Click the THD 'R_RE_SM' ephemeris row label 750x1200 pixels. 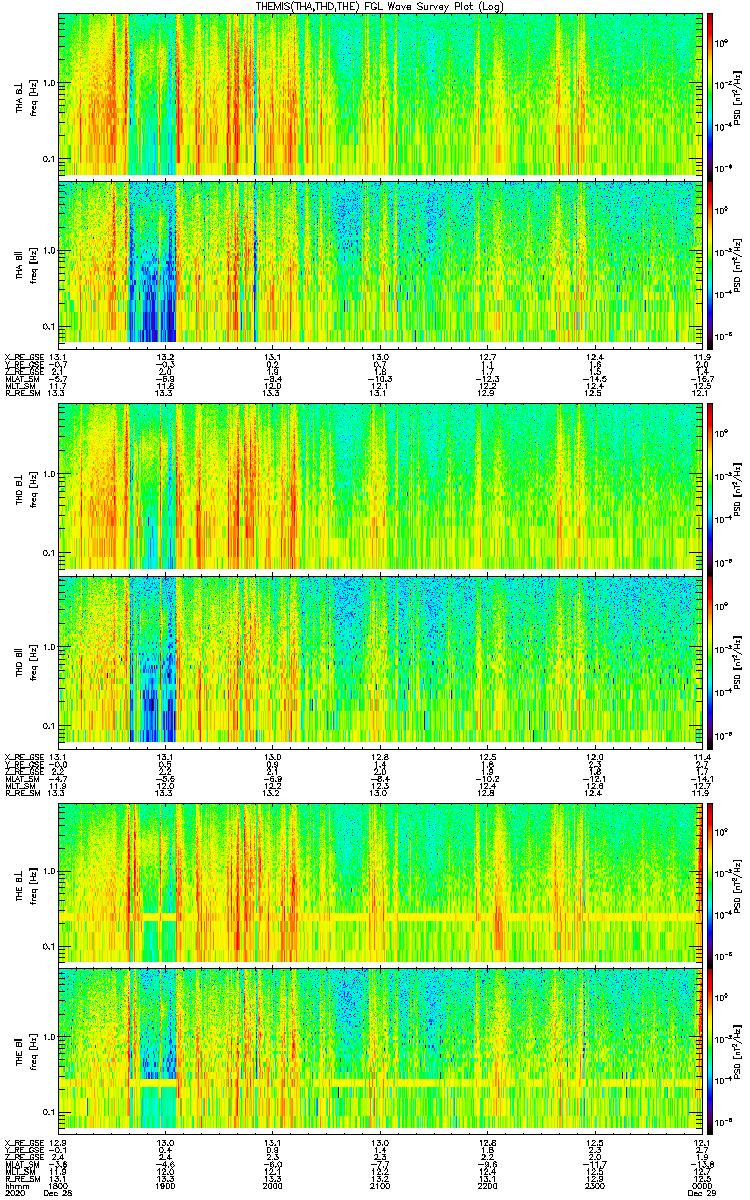coord(22,791)
